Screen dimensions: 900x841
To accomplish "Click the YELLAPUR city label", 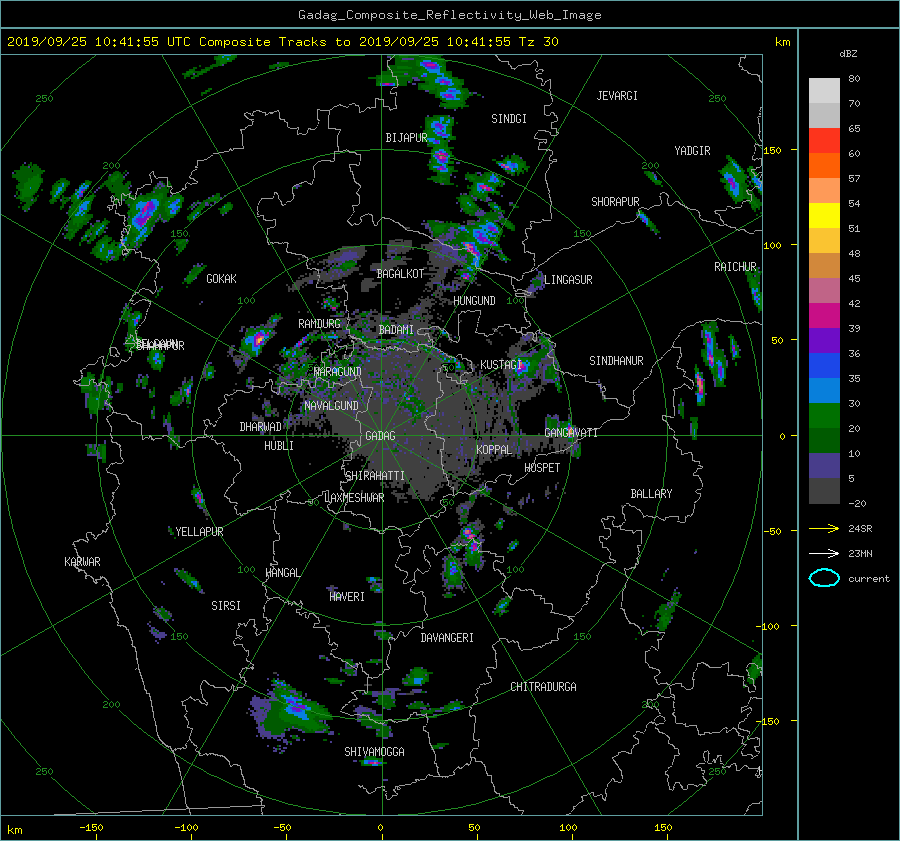I will [199, 532].
